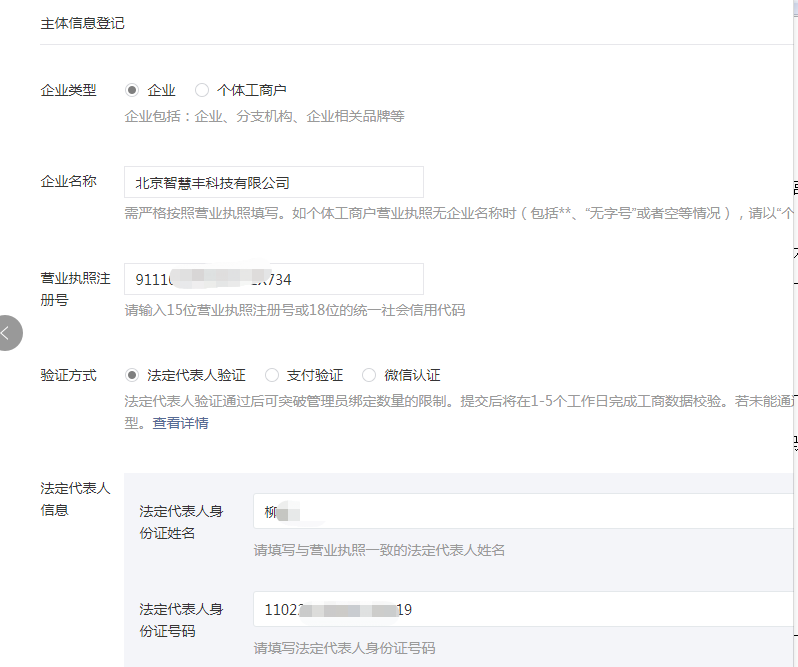Choose 支付验证 verification method
The image size is (798, 667).
coord(272,375)
